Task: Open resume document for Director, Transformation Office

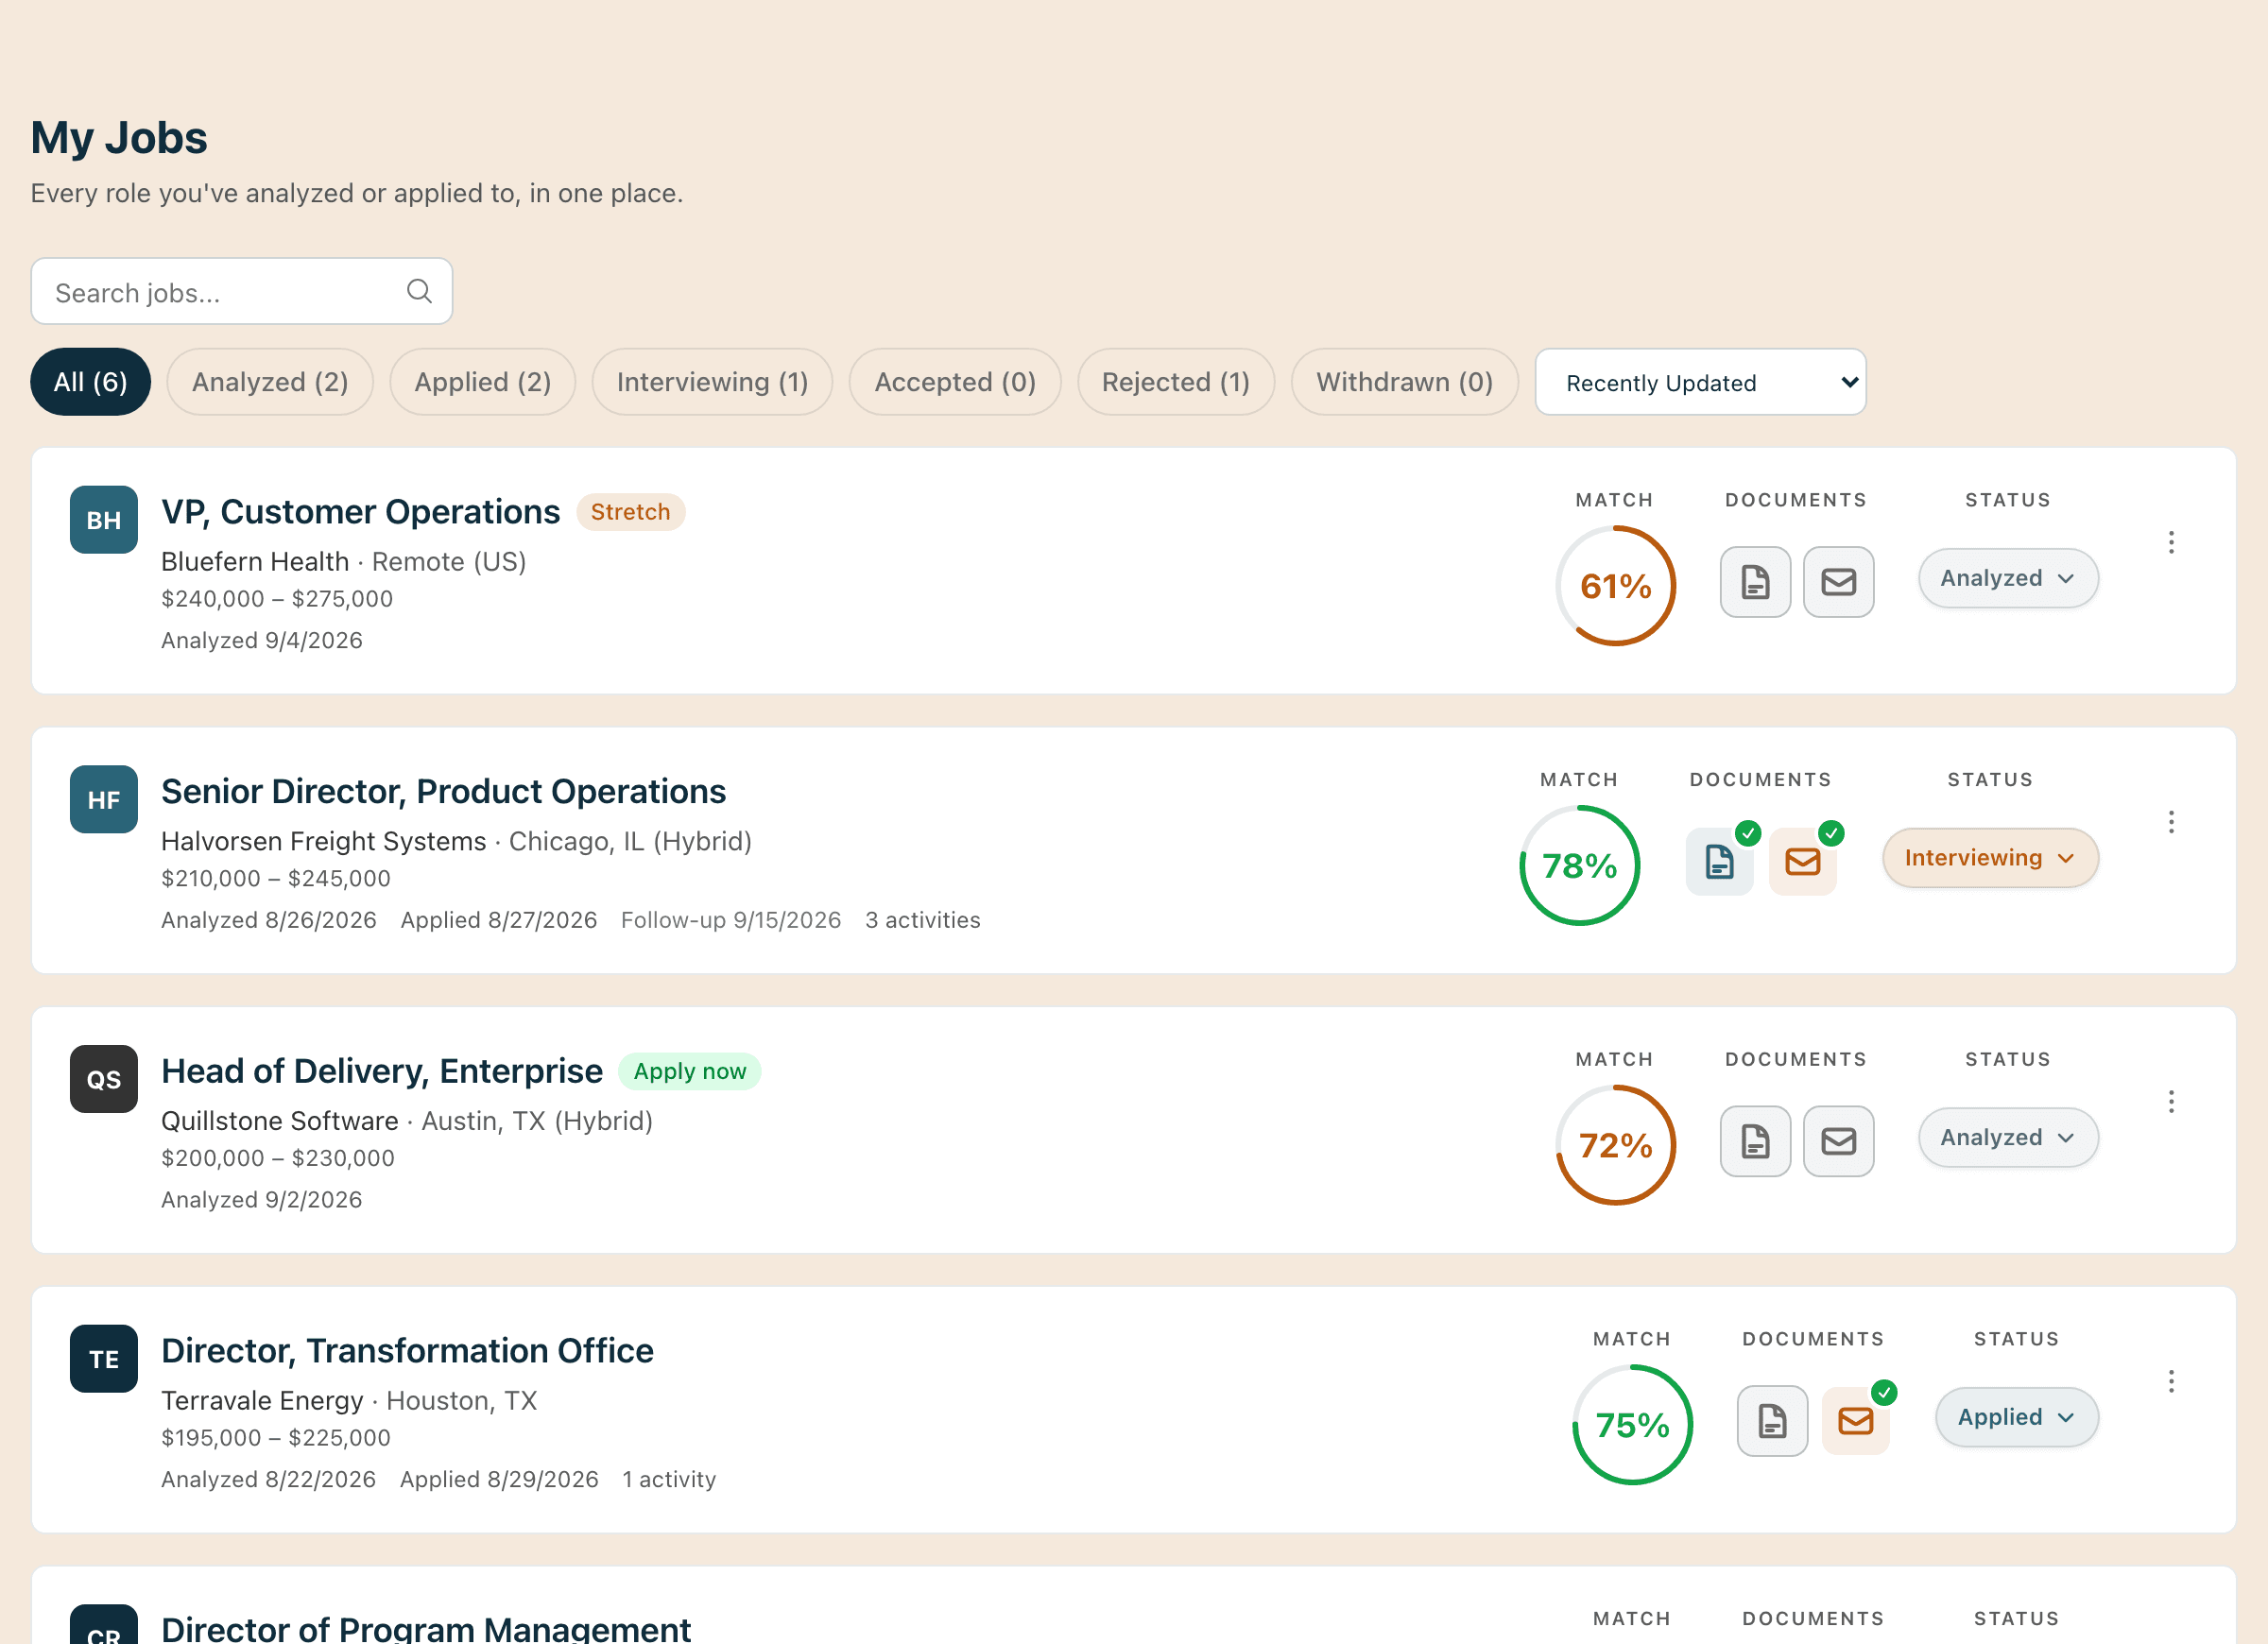Action: point(1772,1421)
